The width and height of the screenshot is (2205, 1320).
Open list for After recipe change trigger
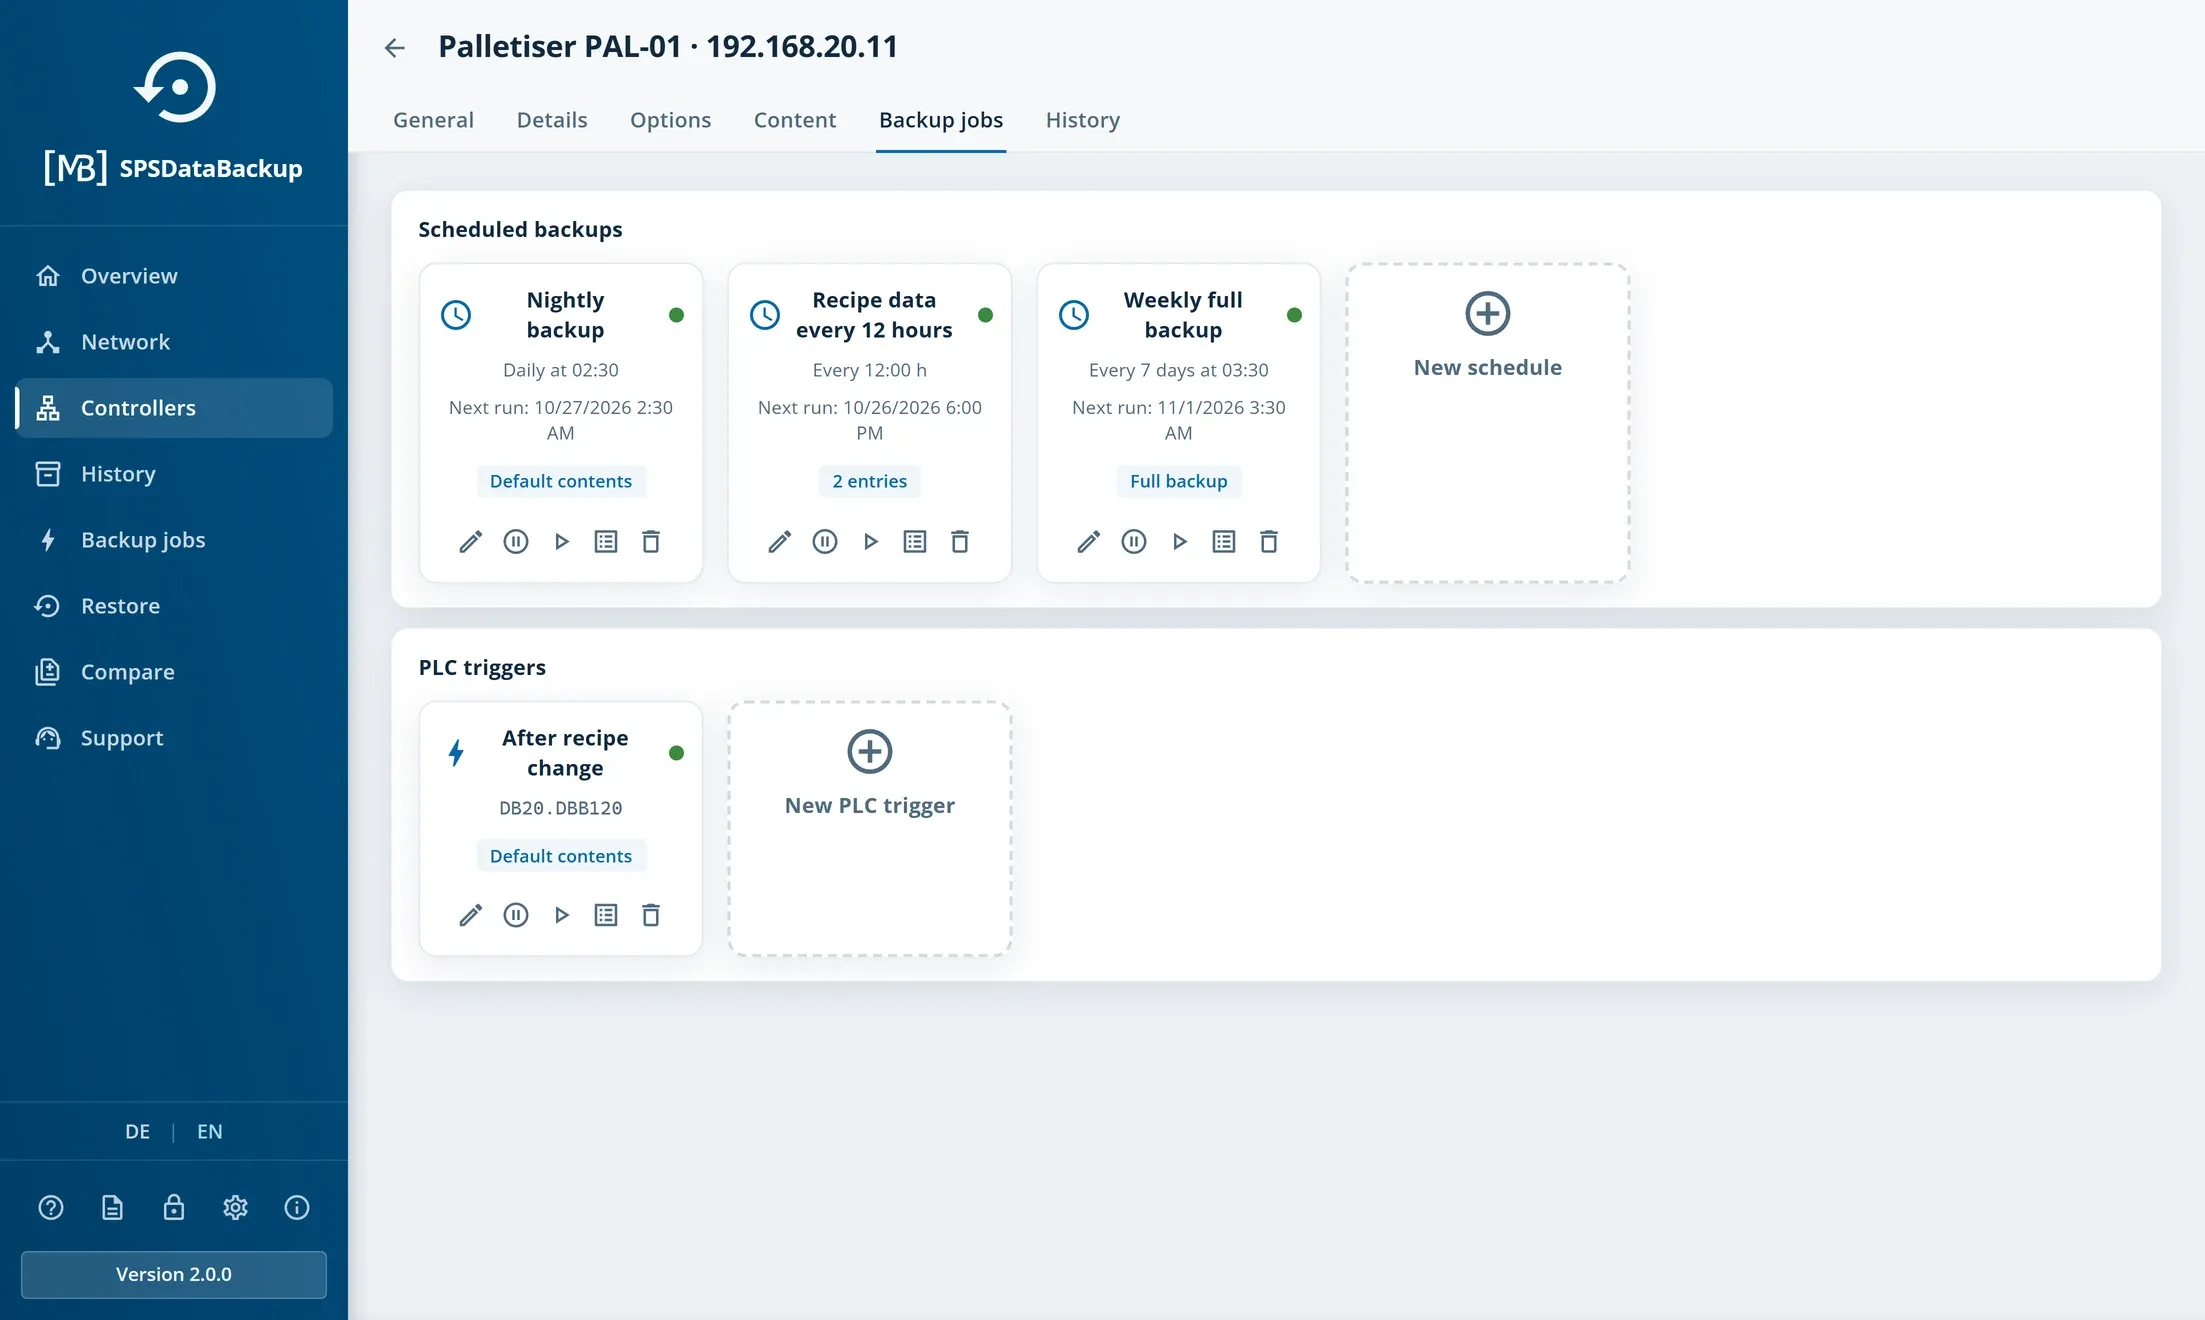tap(606, 915)
